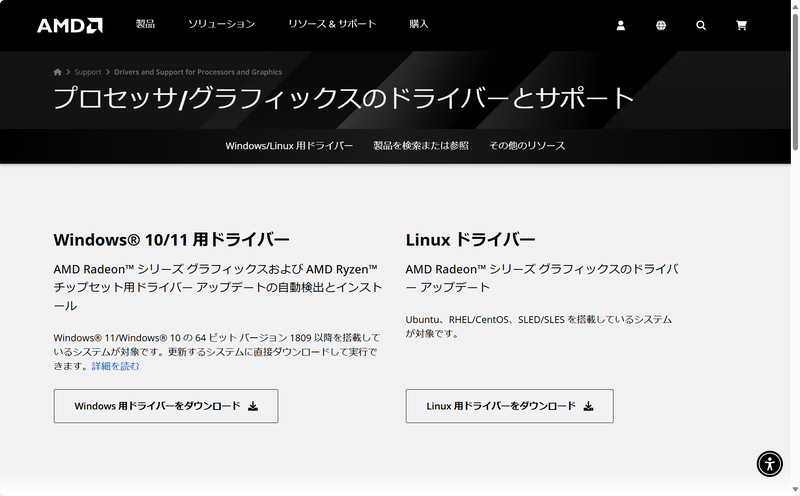
Task: Click the Support breadcrumb link
Action: [88, 72]
